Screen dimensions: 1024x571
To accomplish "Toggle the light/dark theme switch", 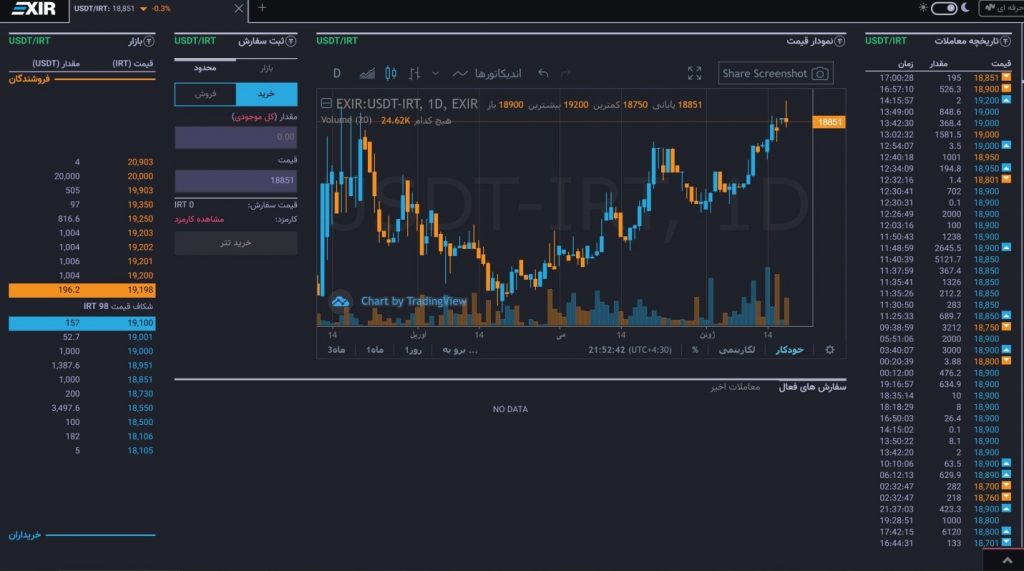I will [x=944, y=8].
